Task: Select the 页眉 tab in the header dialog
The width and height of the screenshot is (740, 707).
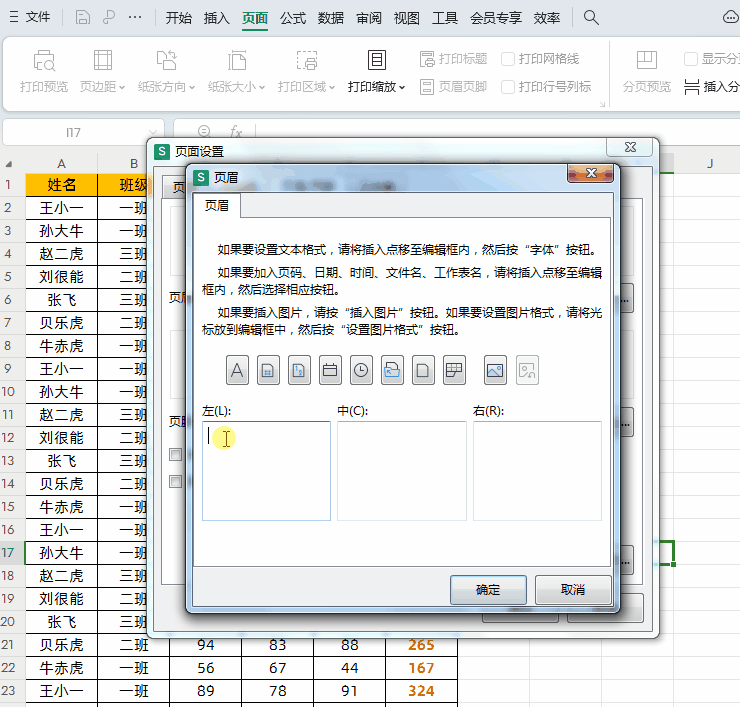Action: (217, 205)
